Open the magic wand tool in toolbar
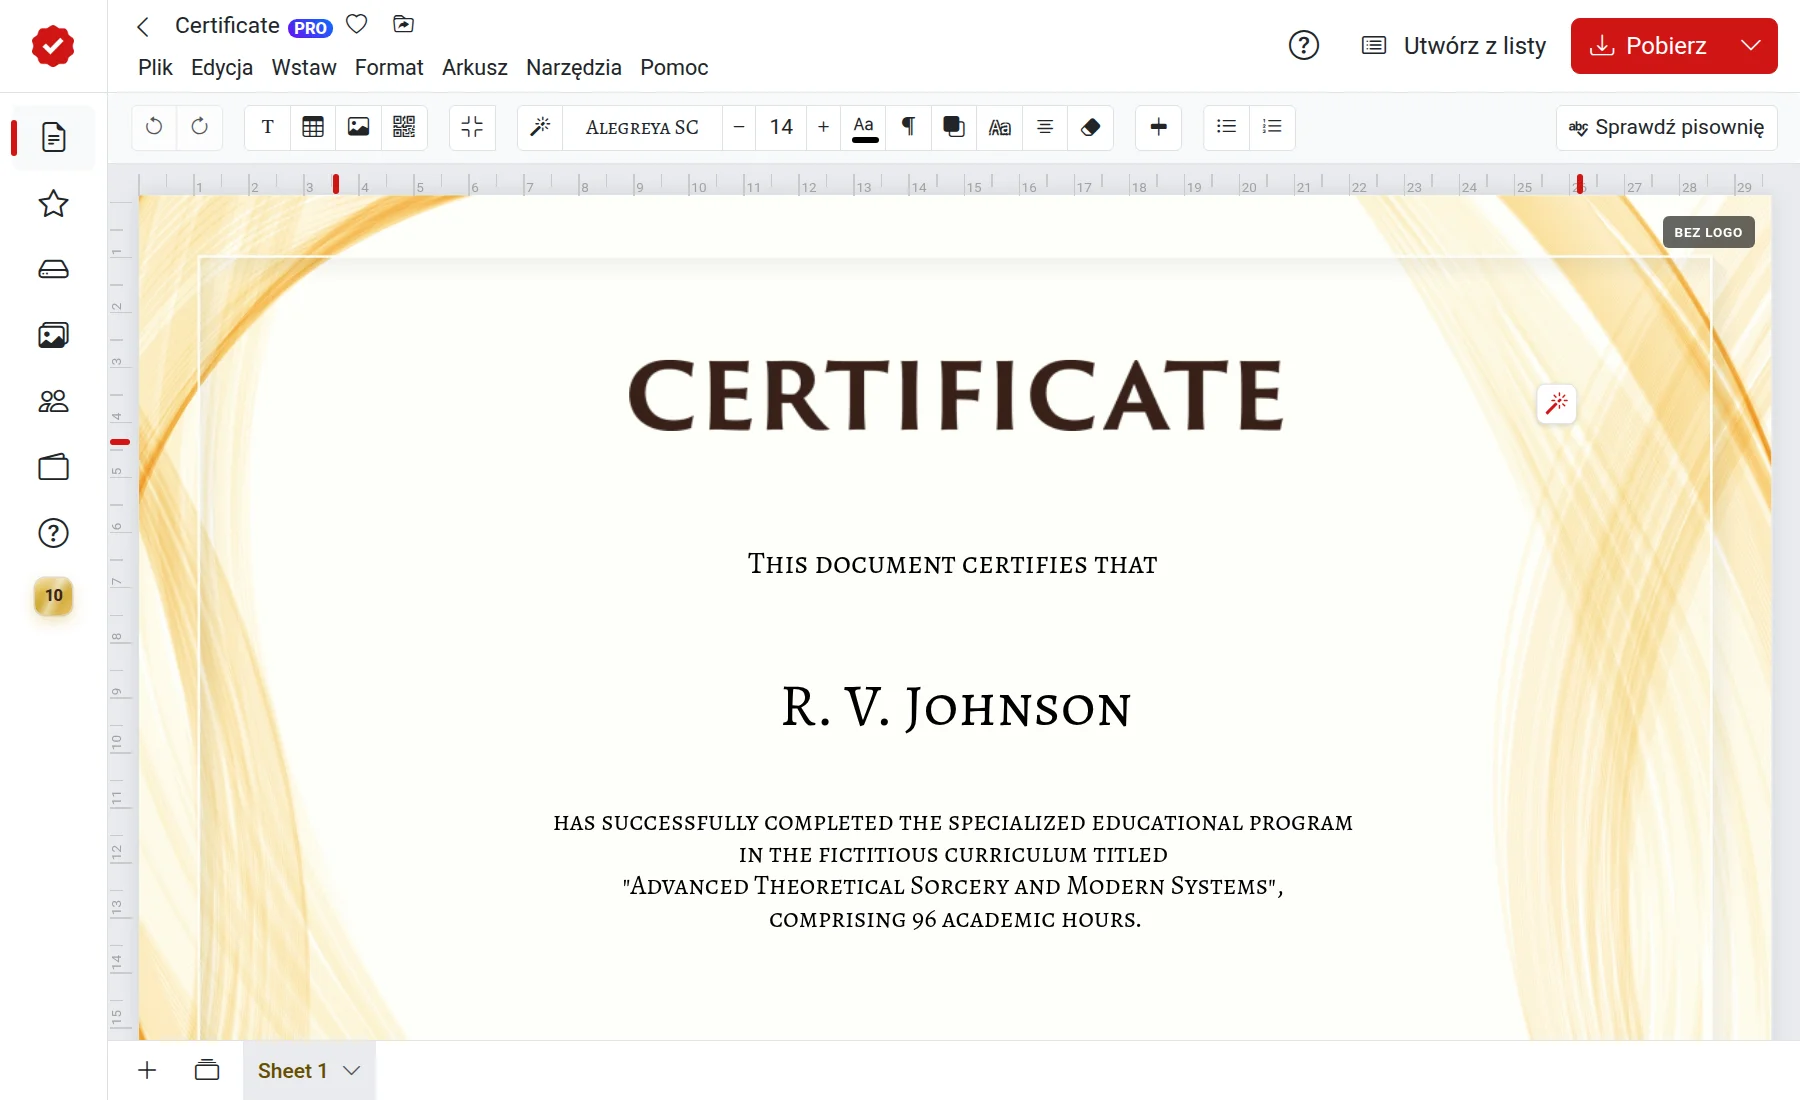 tap(540, 127)
